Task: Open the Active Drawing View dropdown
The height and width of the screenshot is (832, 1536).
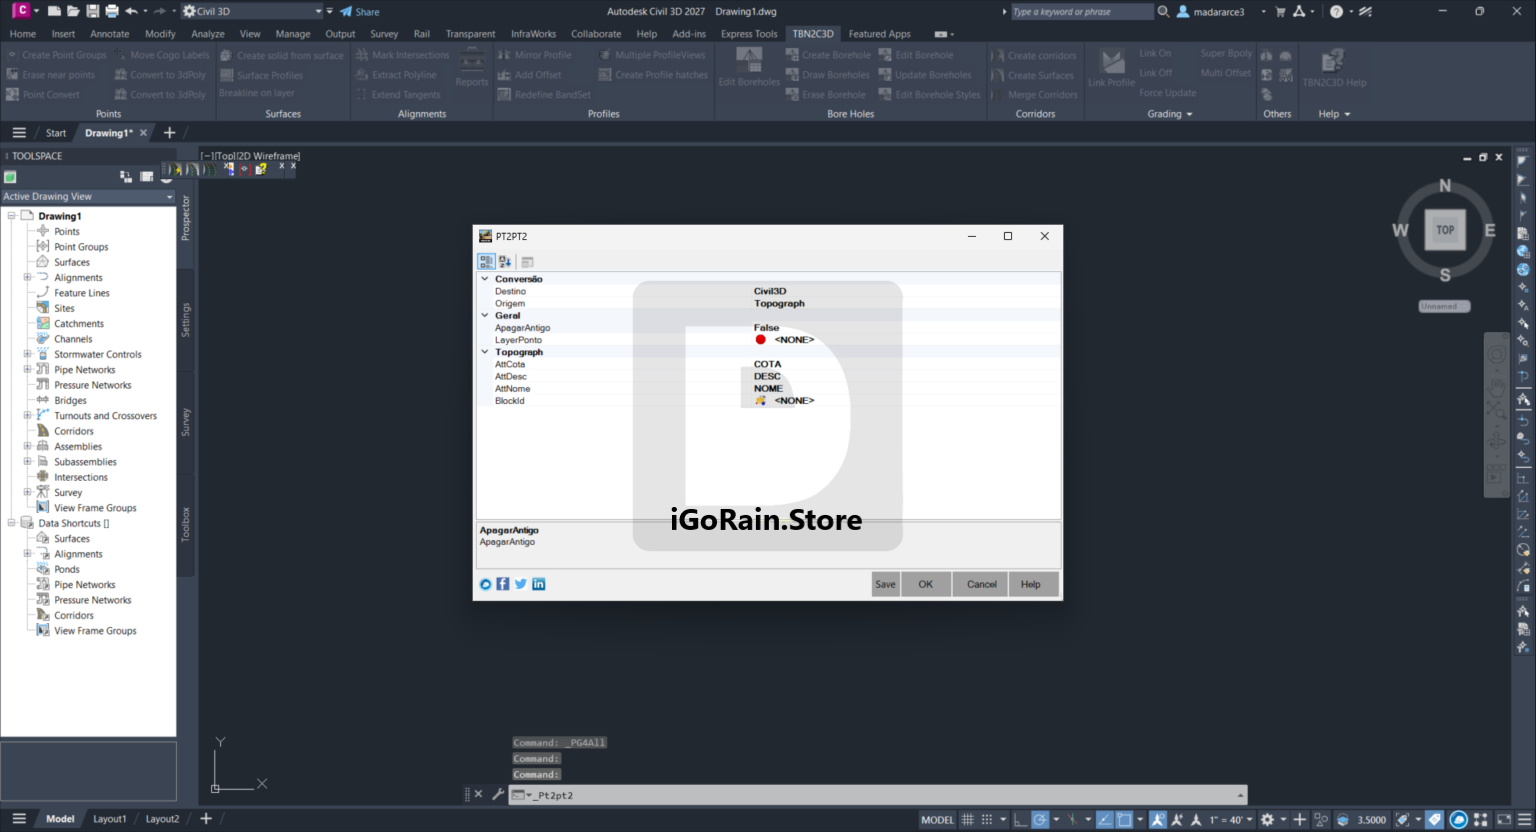Action: point(88,197)
